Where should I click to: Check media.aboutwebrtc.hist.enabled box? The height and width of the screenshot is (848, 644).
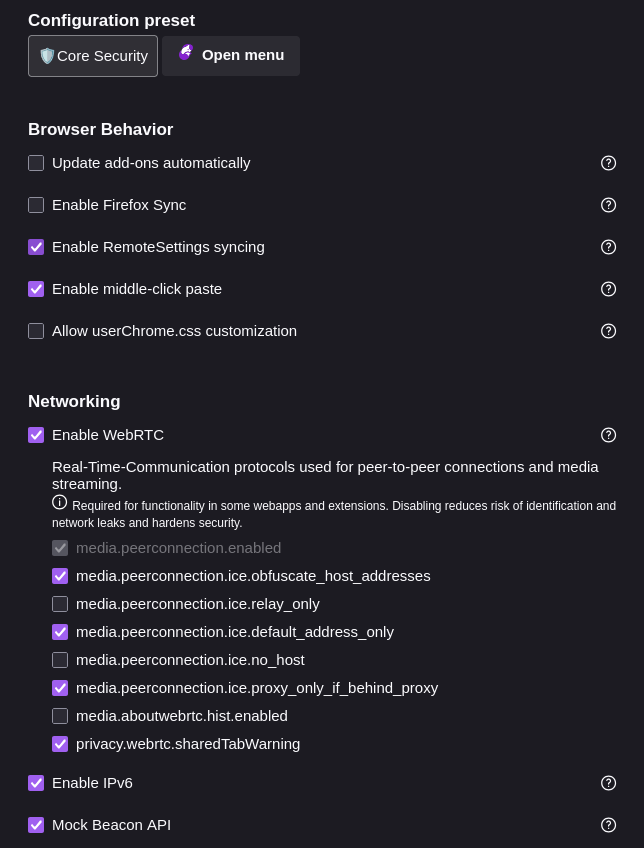(x=60, y=716)
